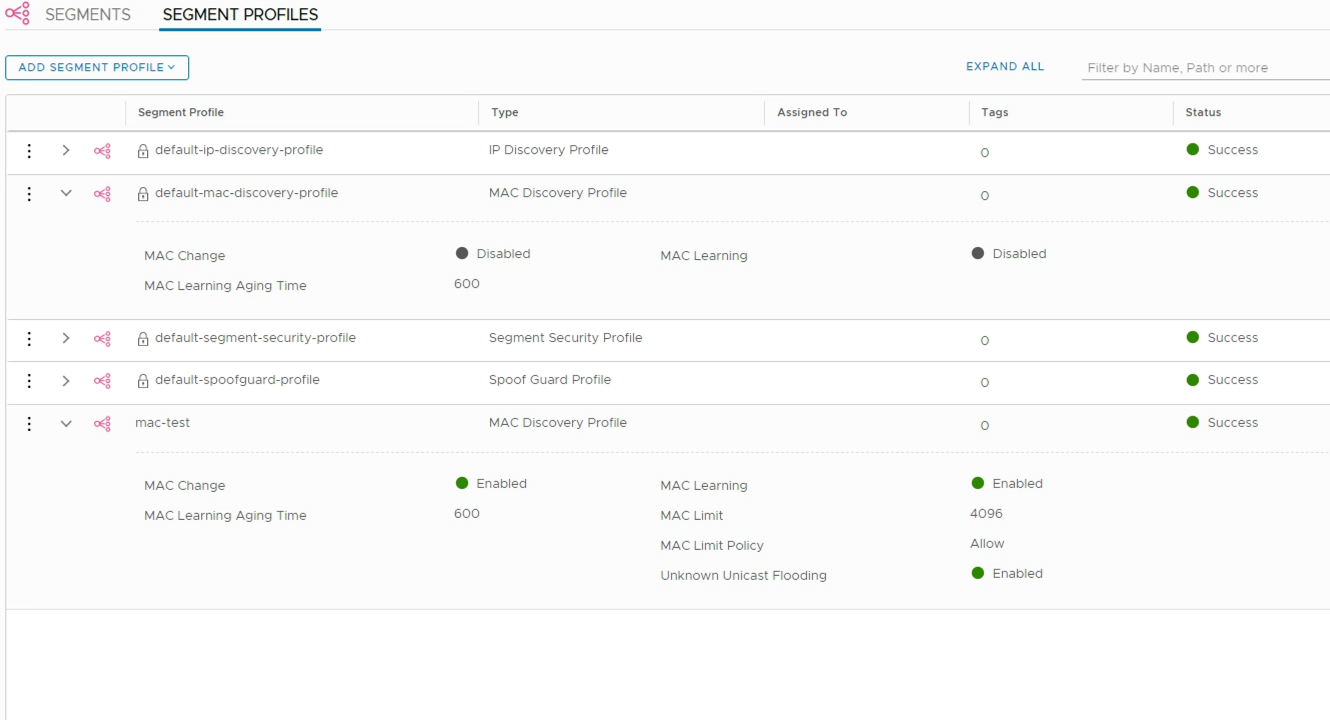Screen dimensions: 1330x720
Task: Collapse the default-mac-discovery-profile row
Action: 66,193
